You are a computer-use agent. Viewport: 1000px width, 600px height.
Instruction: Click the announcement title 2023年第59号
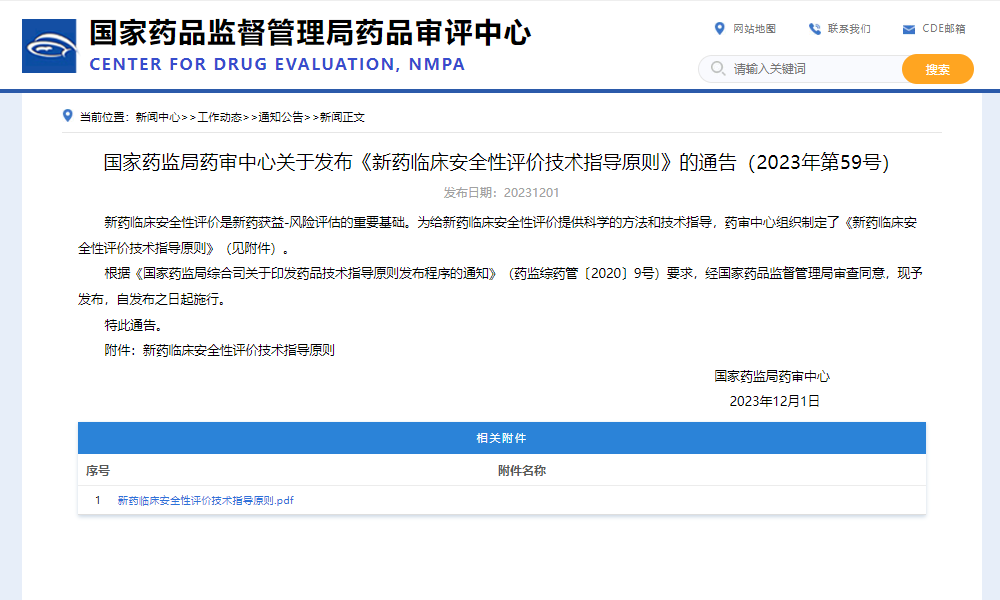coord(496,162)
